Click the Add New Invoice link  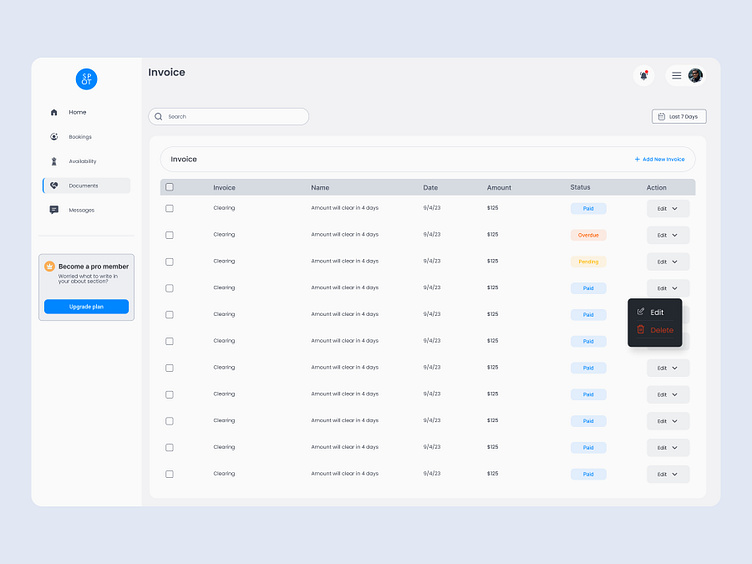pyautogui.click(x=659, y=159)
